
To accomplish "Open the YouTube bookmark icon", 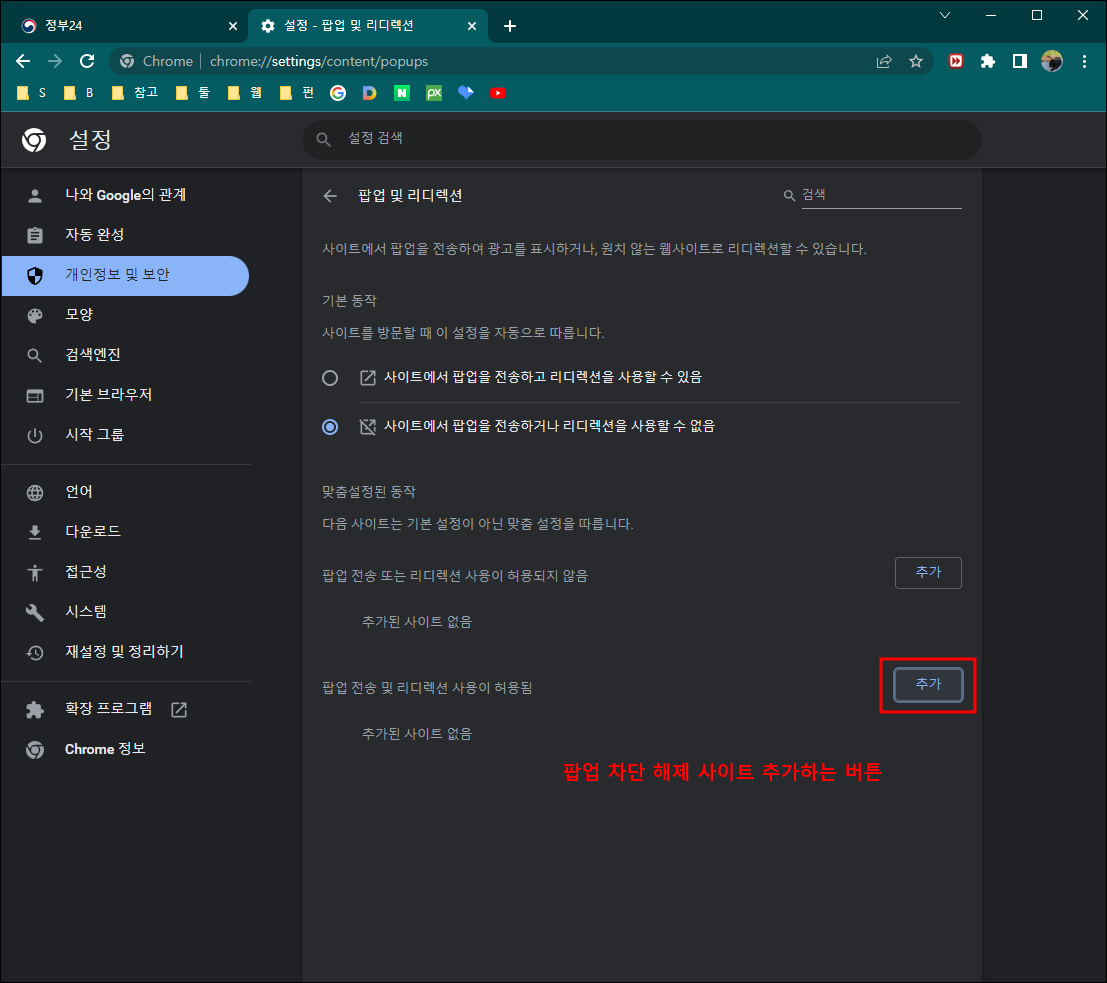I will click(x=497, y=92).
